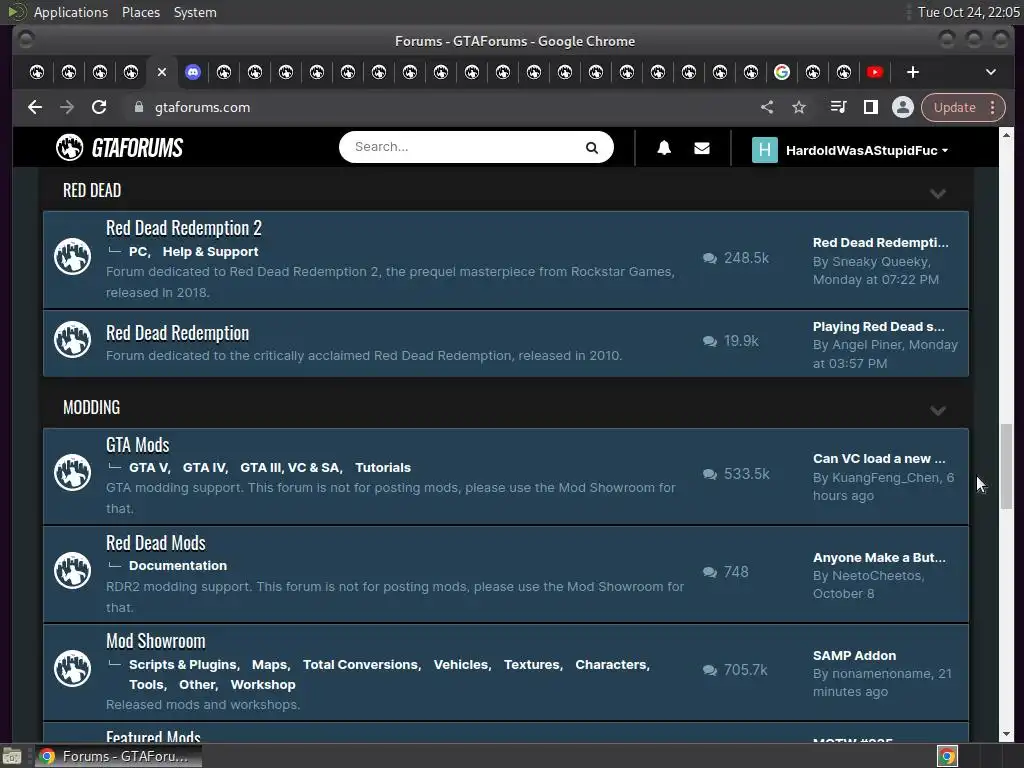Click the site lock icon
Viewport: 1024px width, 768px height.
[138, 107]
